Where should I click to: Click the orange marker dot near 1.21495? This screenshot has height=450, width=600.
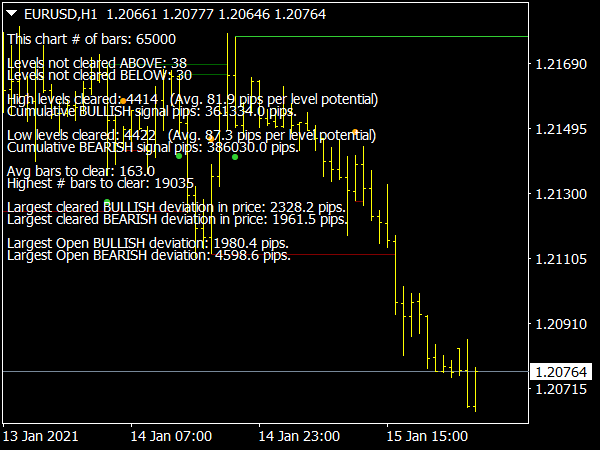tap(355, 132)
